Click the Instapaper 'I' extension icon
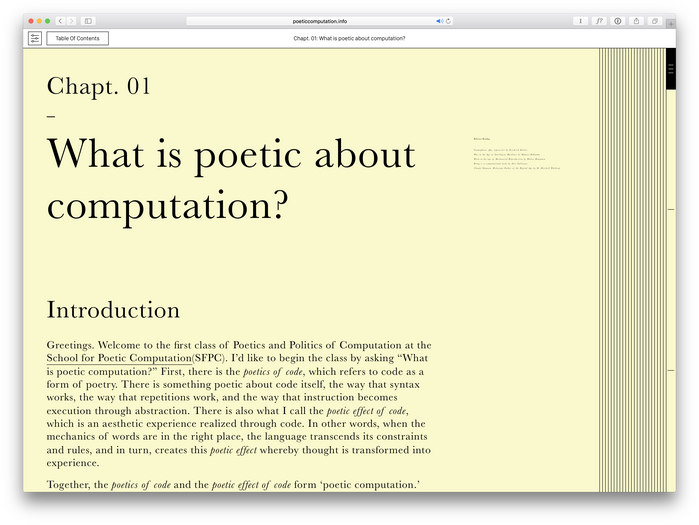The image size is (699, 525). point(580,21)
